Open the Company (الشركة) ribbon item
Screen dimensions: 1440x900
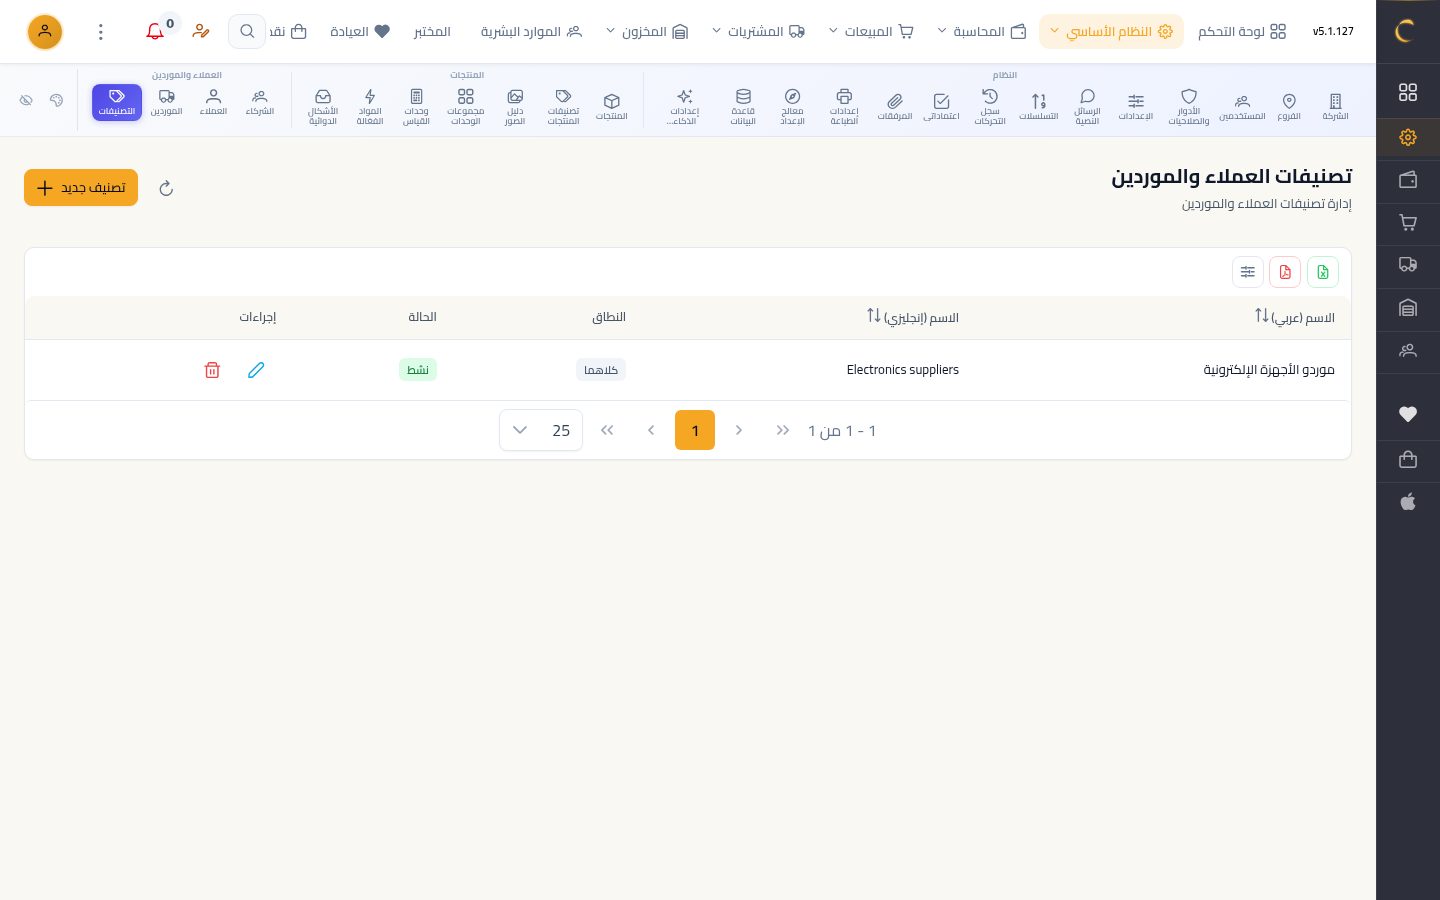point(1335,106)
